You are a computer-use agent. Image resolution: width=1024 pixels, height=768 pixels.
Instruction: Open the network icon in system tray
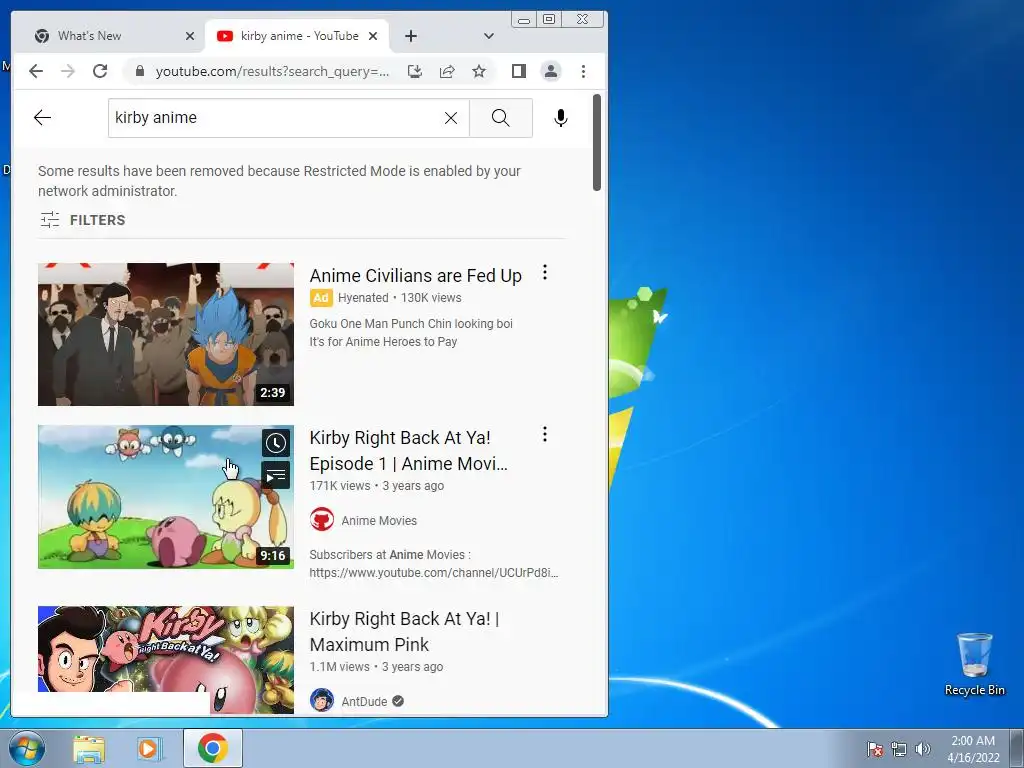[899, 749]
